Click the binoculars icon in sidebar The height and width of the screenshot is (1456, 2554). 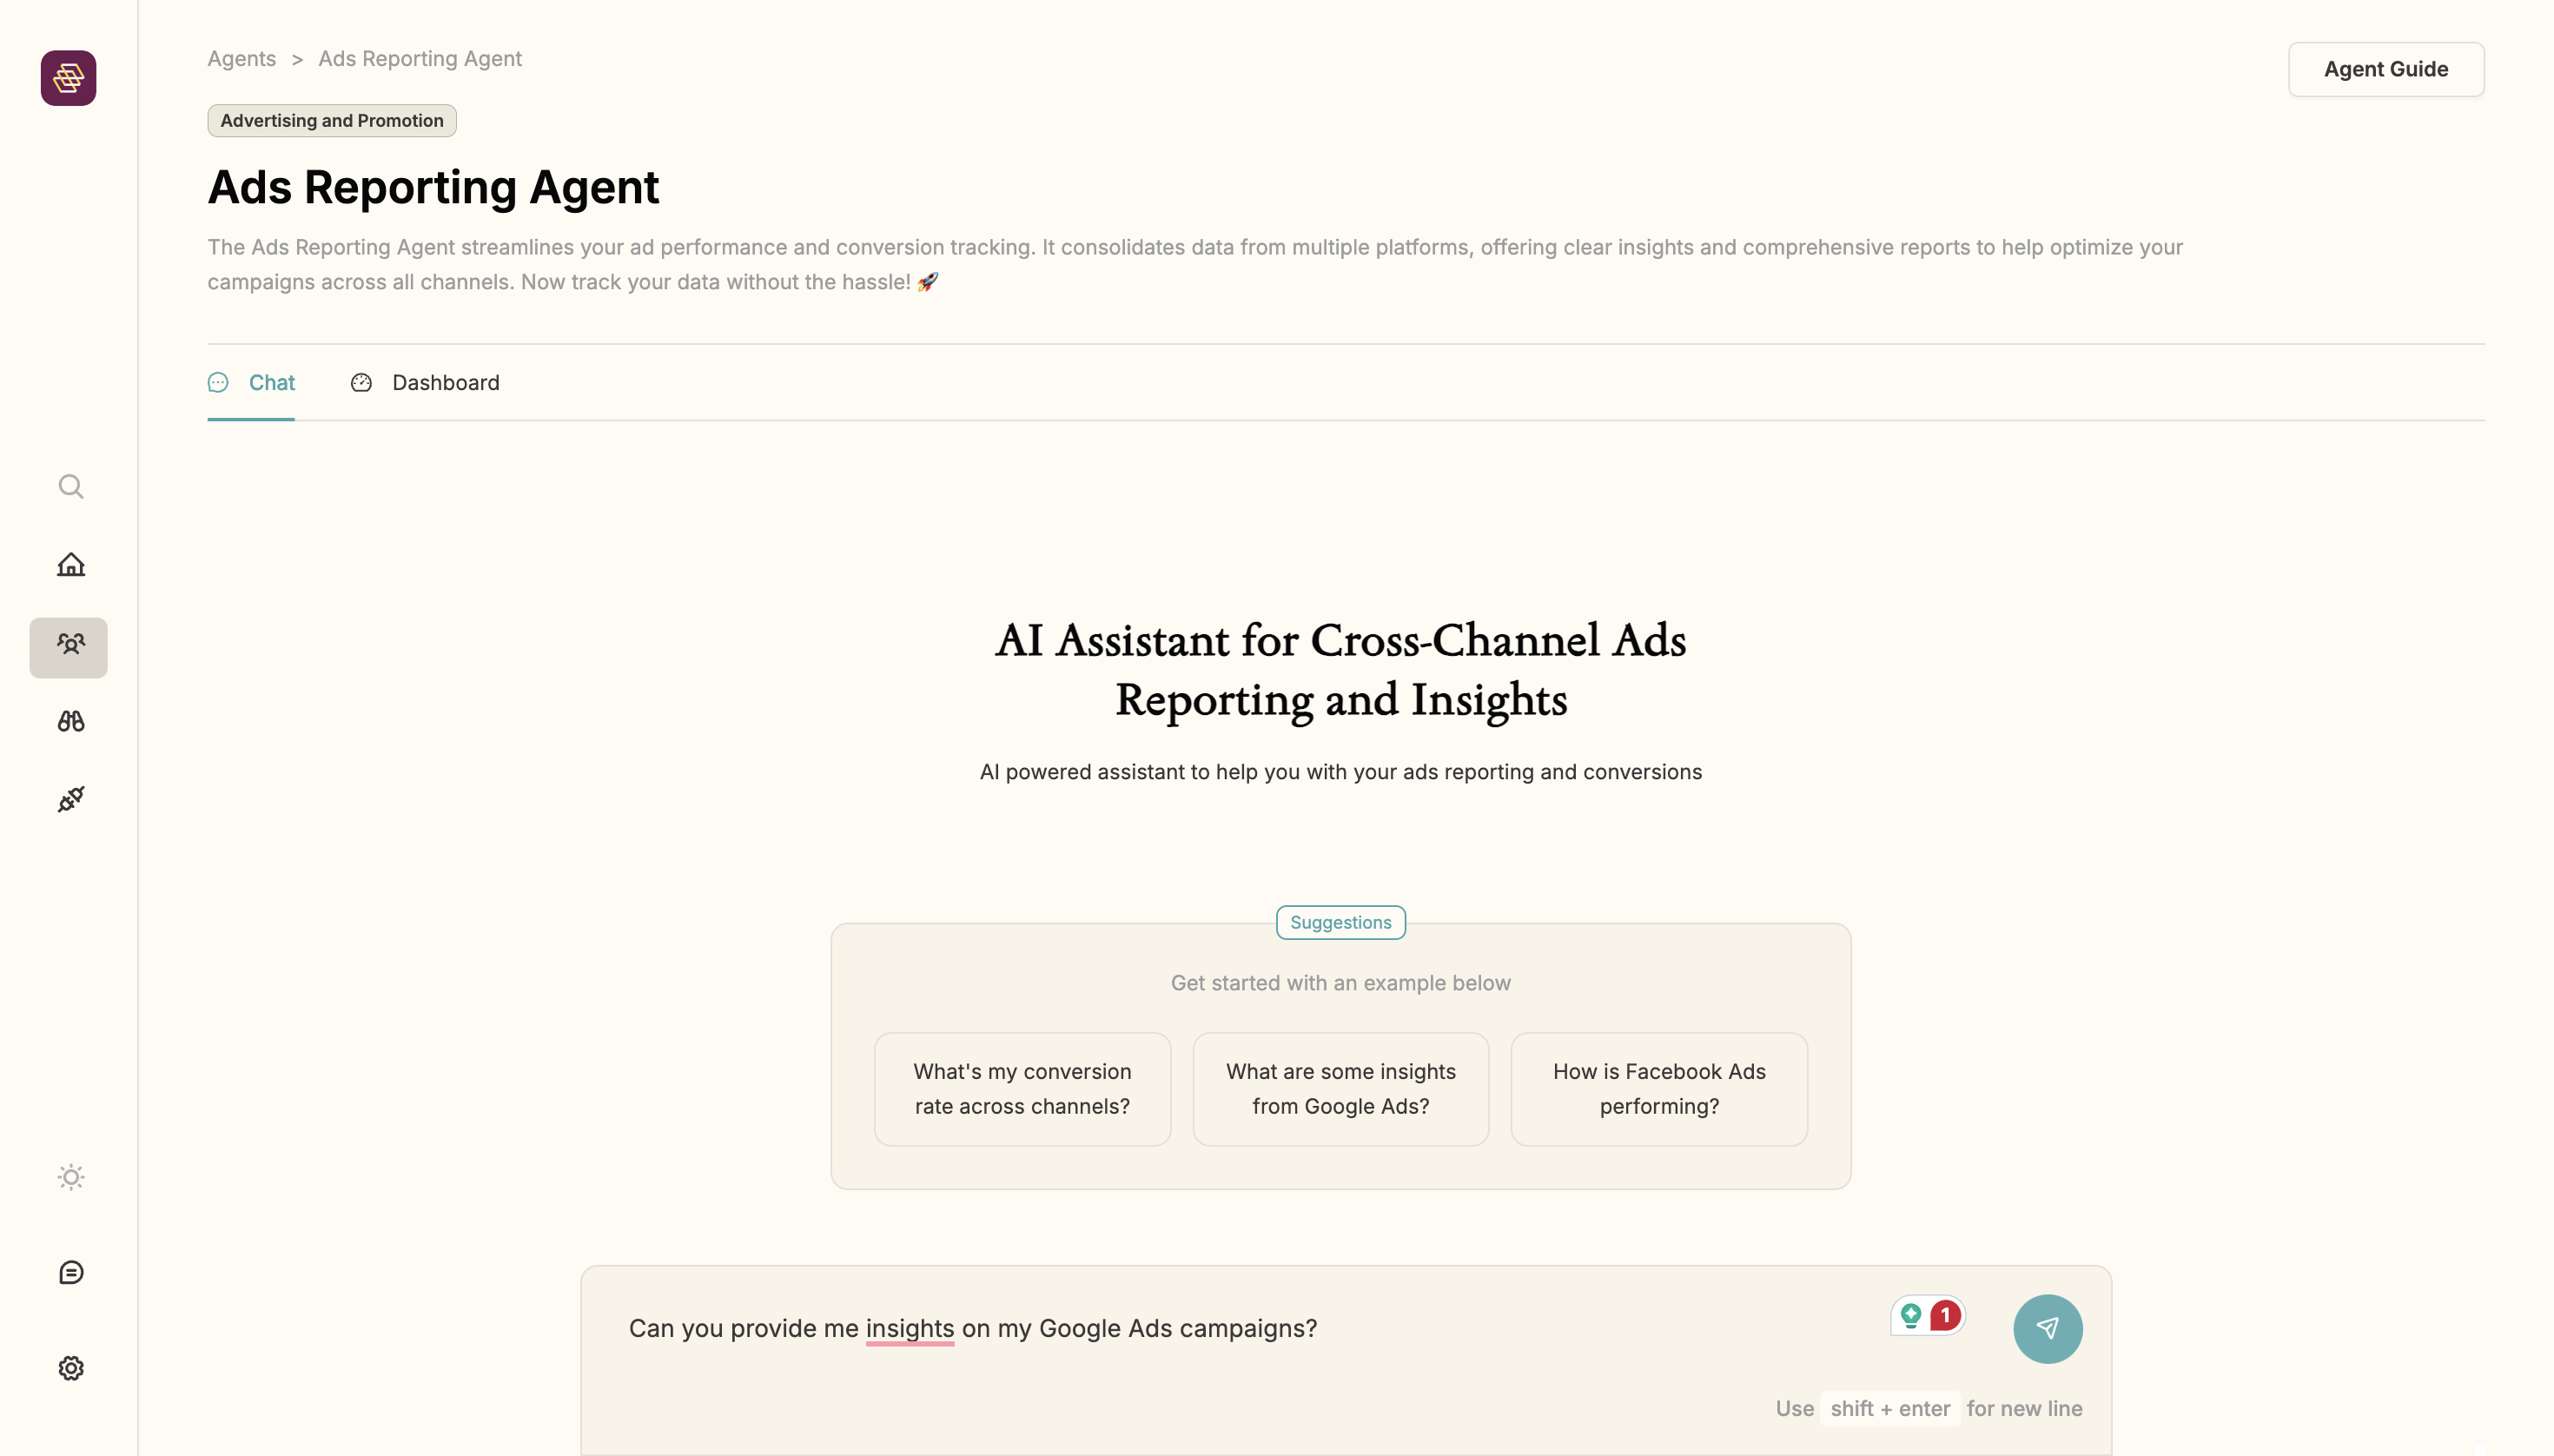click(x=70, y=721)
